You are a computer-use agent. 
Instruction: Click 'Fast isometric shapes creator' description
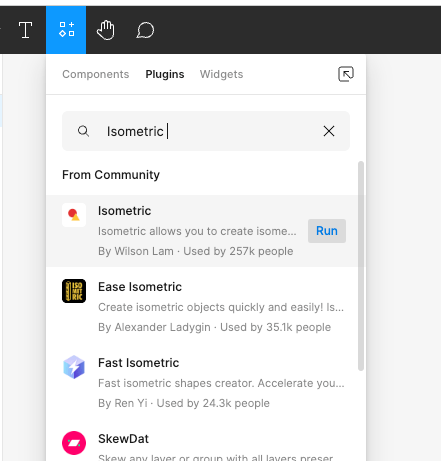click(x=221, y=383)
